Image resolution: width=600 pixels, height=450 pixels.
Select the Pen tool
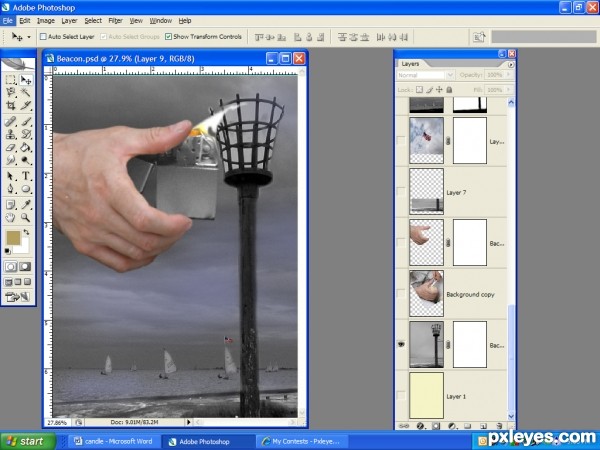[x=11, y=189]
